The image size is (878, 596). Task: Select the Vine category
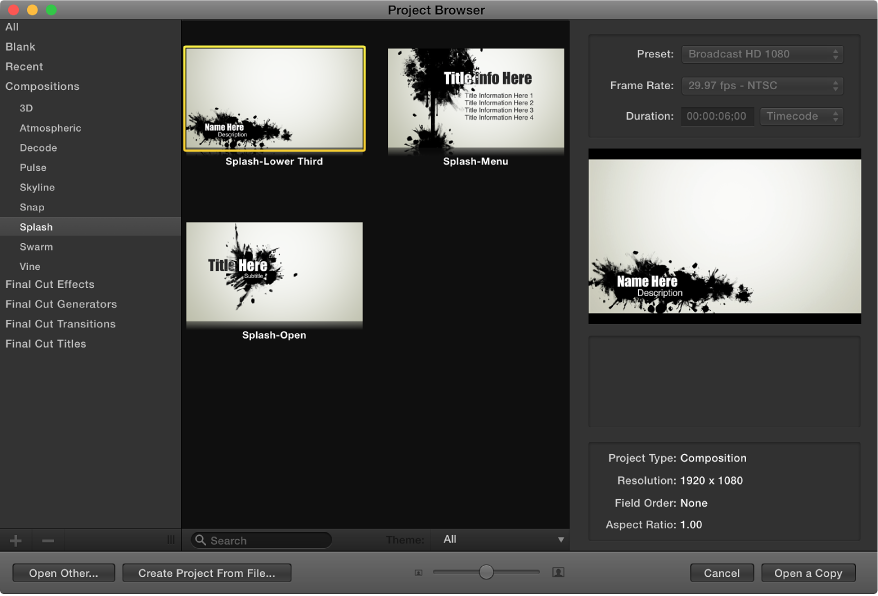click(30, 266)
